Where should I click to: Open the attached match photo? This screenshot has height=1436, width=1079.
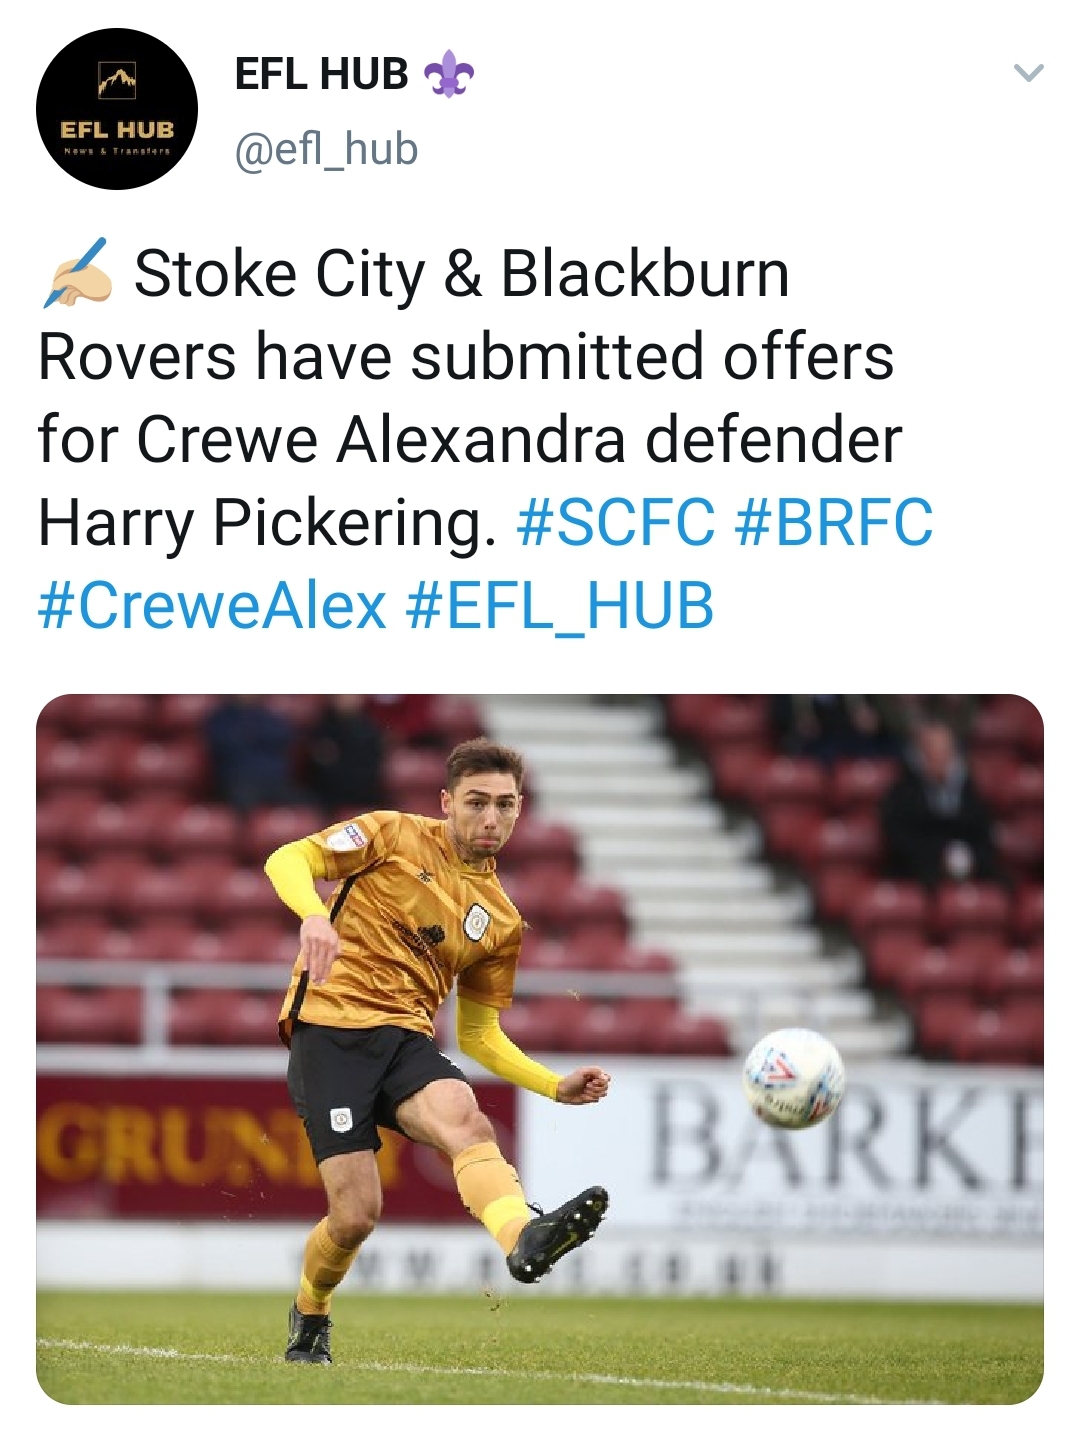(540, 1049)
